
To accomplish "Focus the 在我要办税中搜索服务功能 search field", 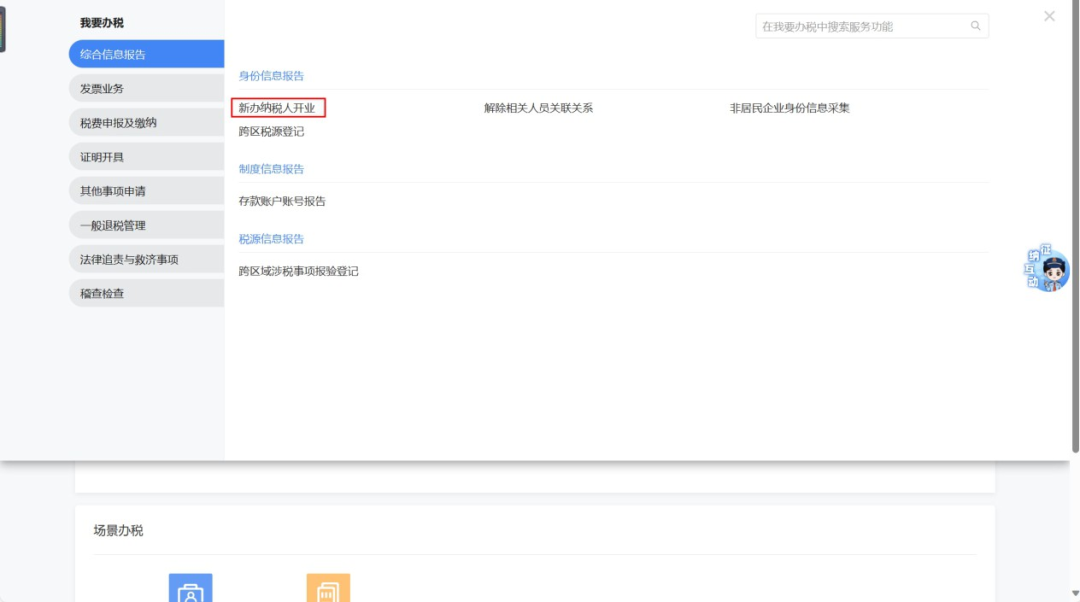I will coord(871,26).
